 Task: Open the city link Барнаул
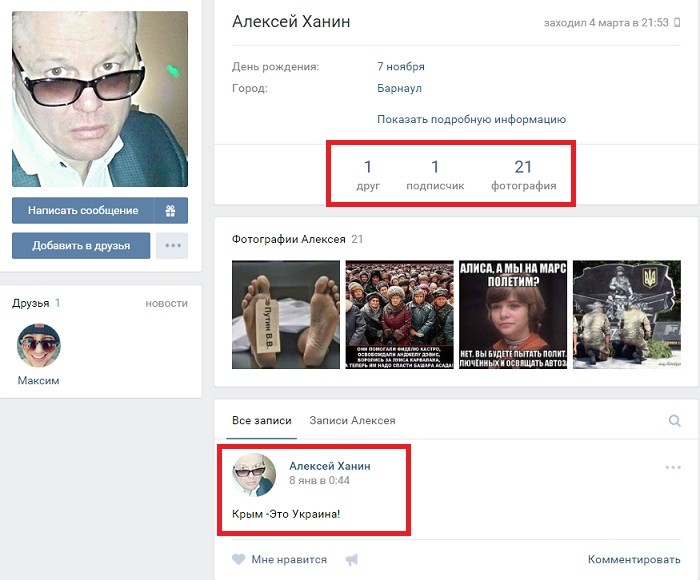coord(399,88)
